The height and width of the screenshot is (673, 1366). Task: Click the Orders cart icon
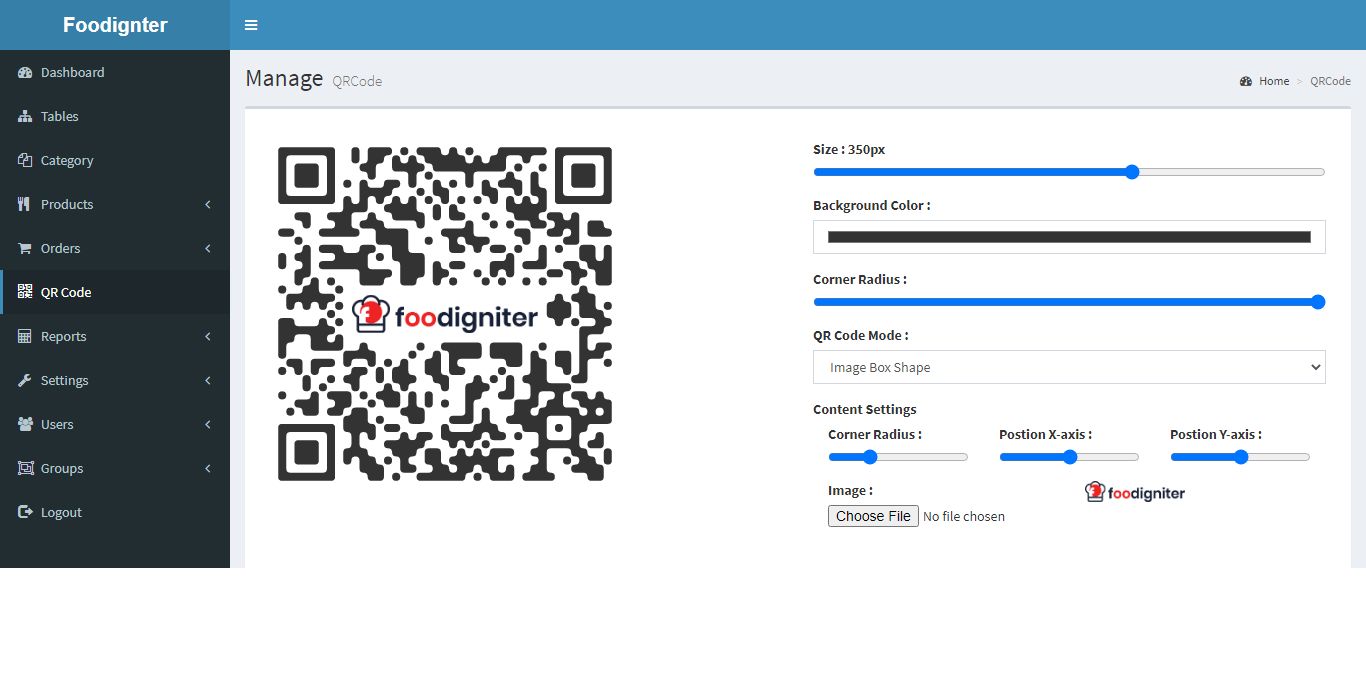tap(25, 248)
